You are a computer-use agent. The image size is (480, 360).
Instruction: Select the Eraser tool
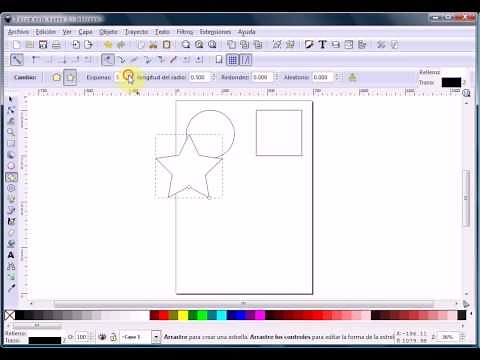11,232
